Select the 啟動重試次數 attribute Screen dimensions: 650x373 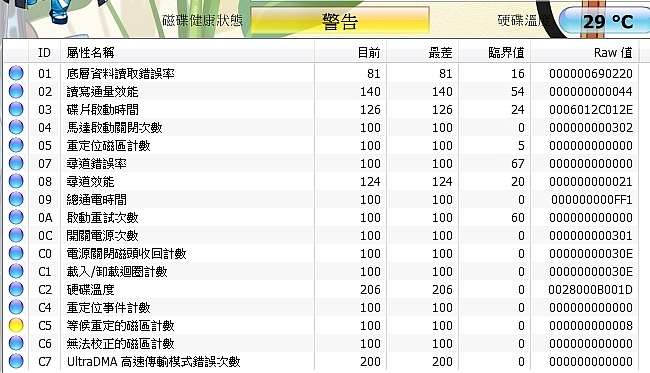102,218
